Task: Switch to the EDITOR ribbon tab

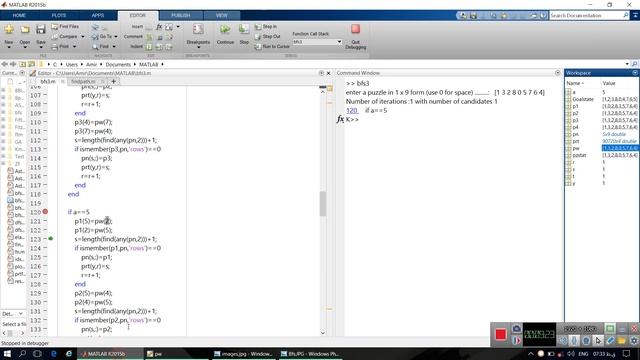Action: [x=138, y=16]
